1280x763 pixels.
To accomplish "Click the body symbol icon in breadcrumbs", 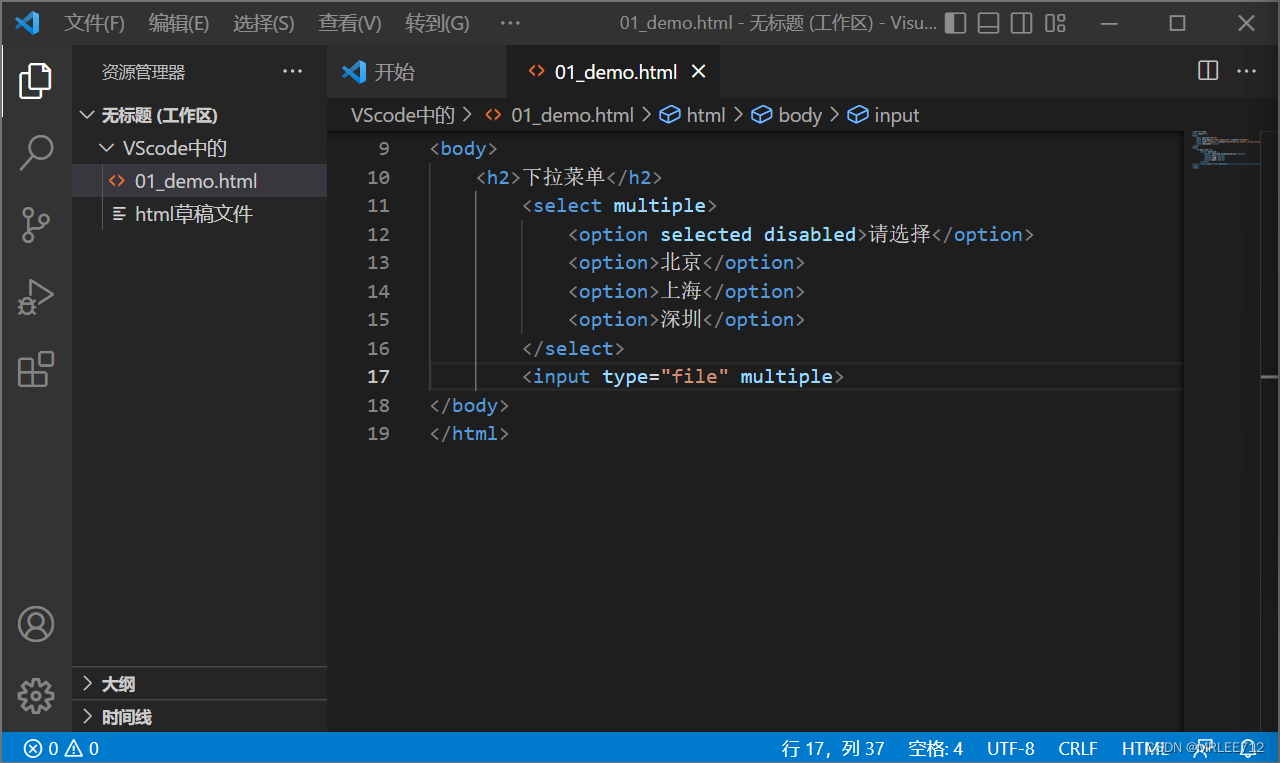I will 762,115.
